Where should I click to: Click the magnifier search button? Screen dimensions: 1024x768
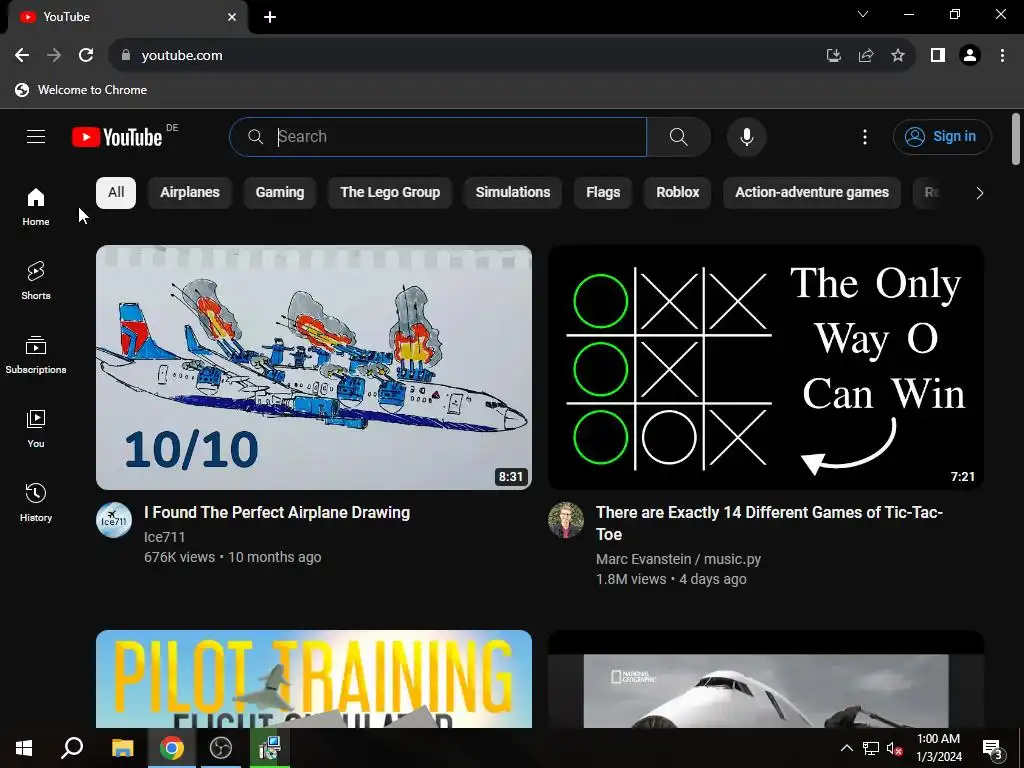coord(679,136)
